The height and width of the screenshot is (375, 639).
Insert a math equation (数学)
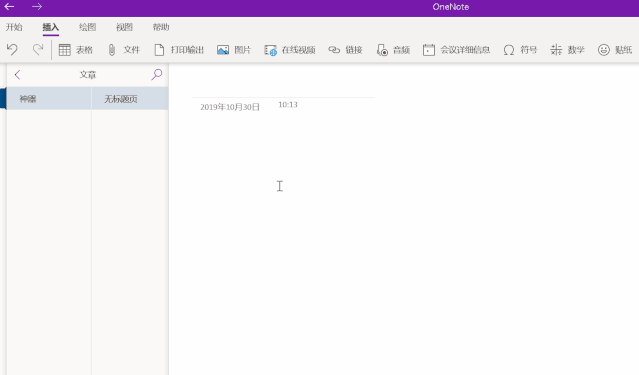click(x=567, y=50)
